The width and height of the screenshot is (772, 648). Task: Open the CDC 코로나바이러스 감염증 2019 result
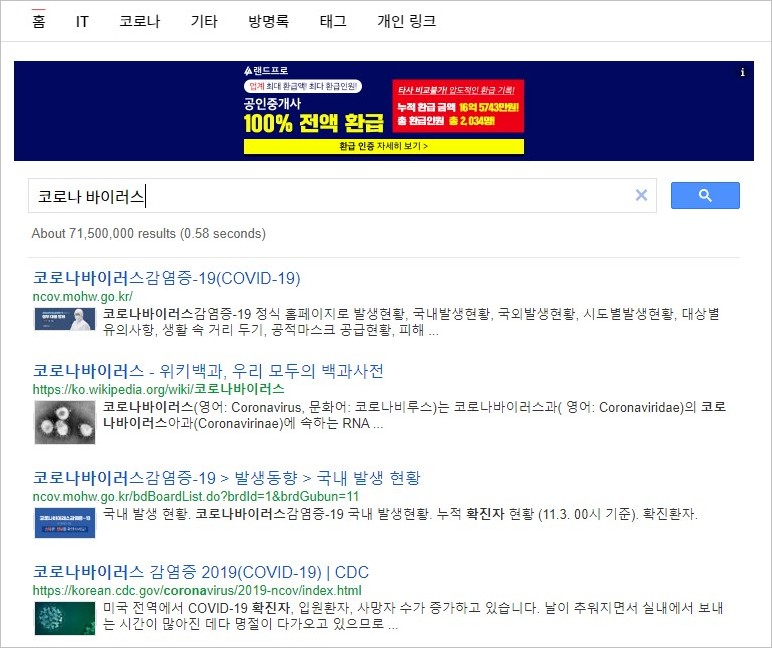pyautogui.click(x=200, y=572)
